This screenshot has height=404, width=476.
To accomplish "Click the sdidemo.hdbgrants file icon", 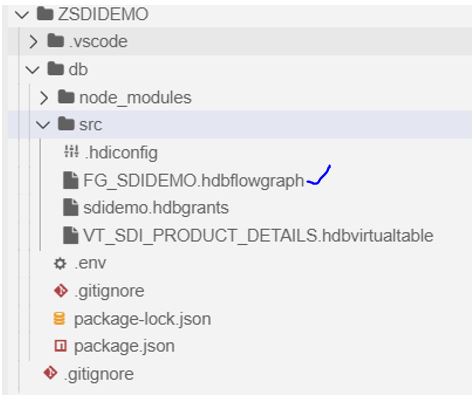I will (x=71, y=207).
